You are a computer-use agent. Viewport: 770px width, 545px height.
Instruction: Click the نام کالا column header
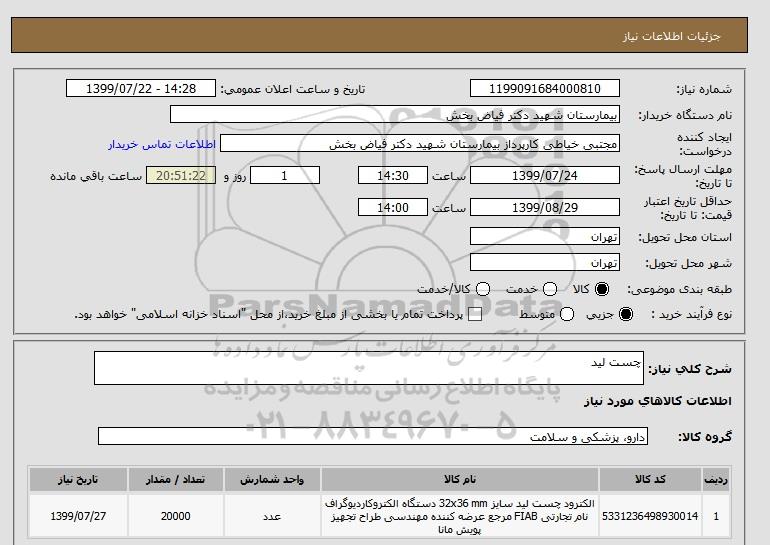(x=460, y=479)
